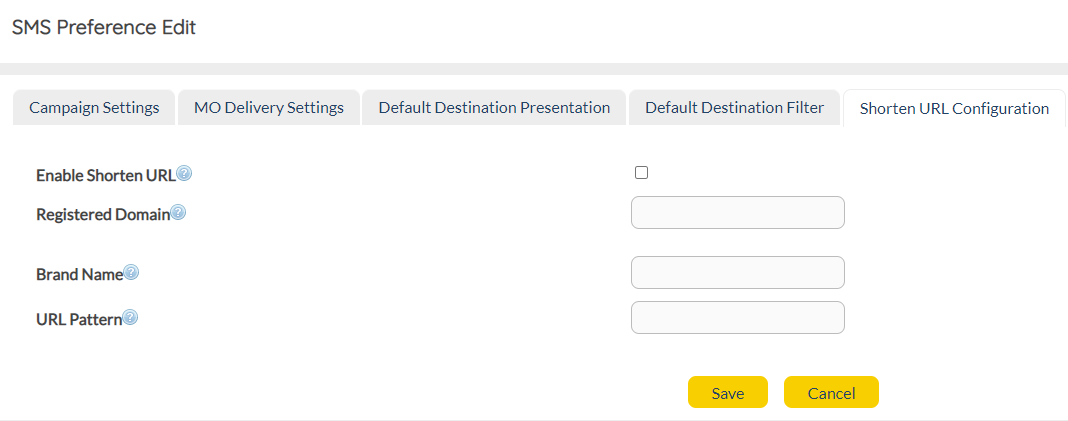Click the Brand Name label text
This screenshot has height=421, width=1068.
point(79,274)
